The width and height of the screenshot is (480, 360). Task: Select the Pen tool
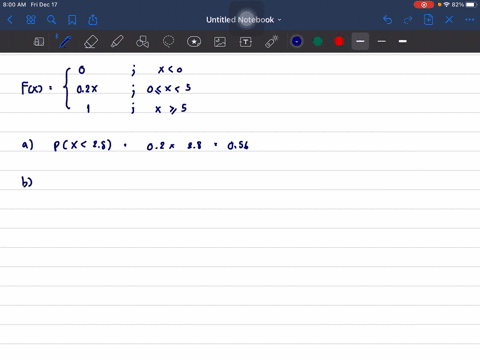coord(65,42)
